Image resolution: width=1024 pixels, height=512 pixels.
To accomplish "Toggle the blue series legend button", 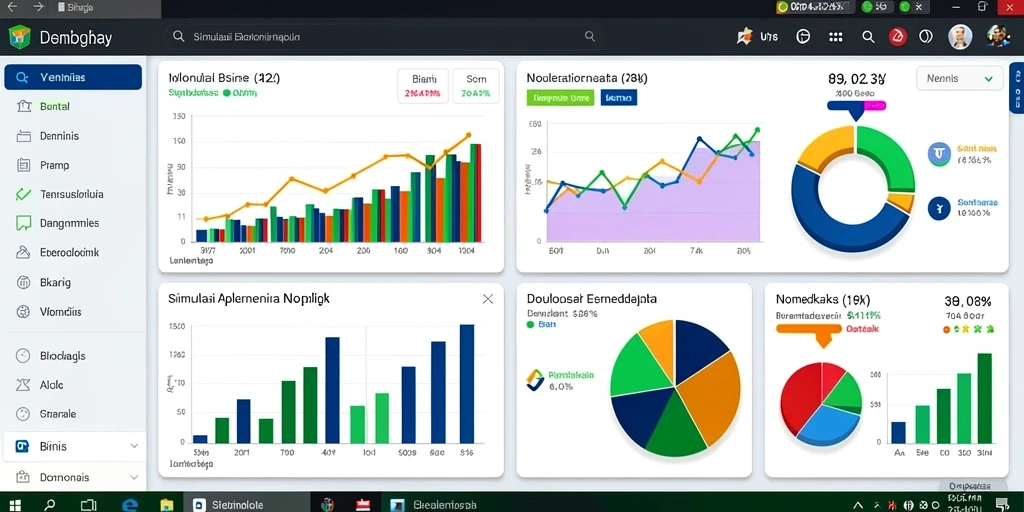I will [618, 98].
